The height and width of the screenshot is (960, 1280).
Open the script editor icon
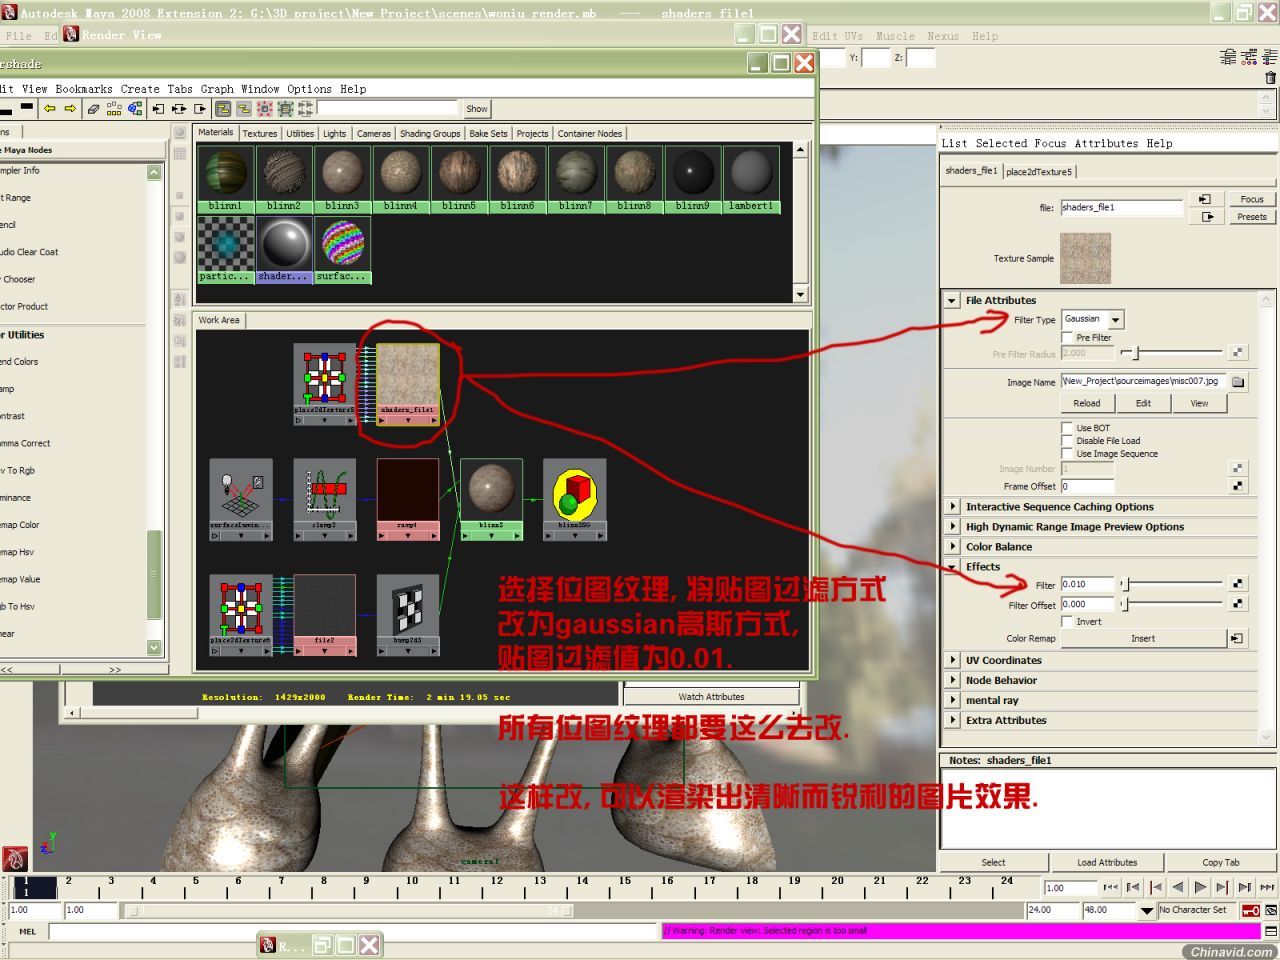click(x=1271, y=931)
